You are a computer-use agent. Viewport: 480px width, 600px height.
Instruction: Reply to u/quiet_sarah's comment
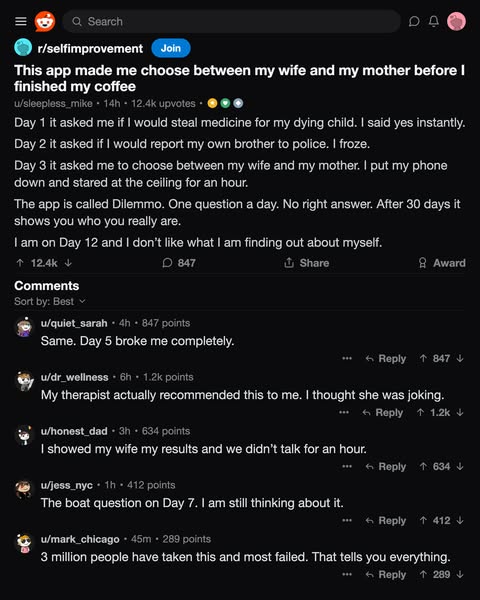click(x=385, y=359)
